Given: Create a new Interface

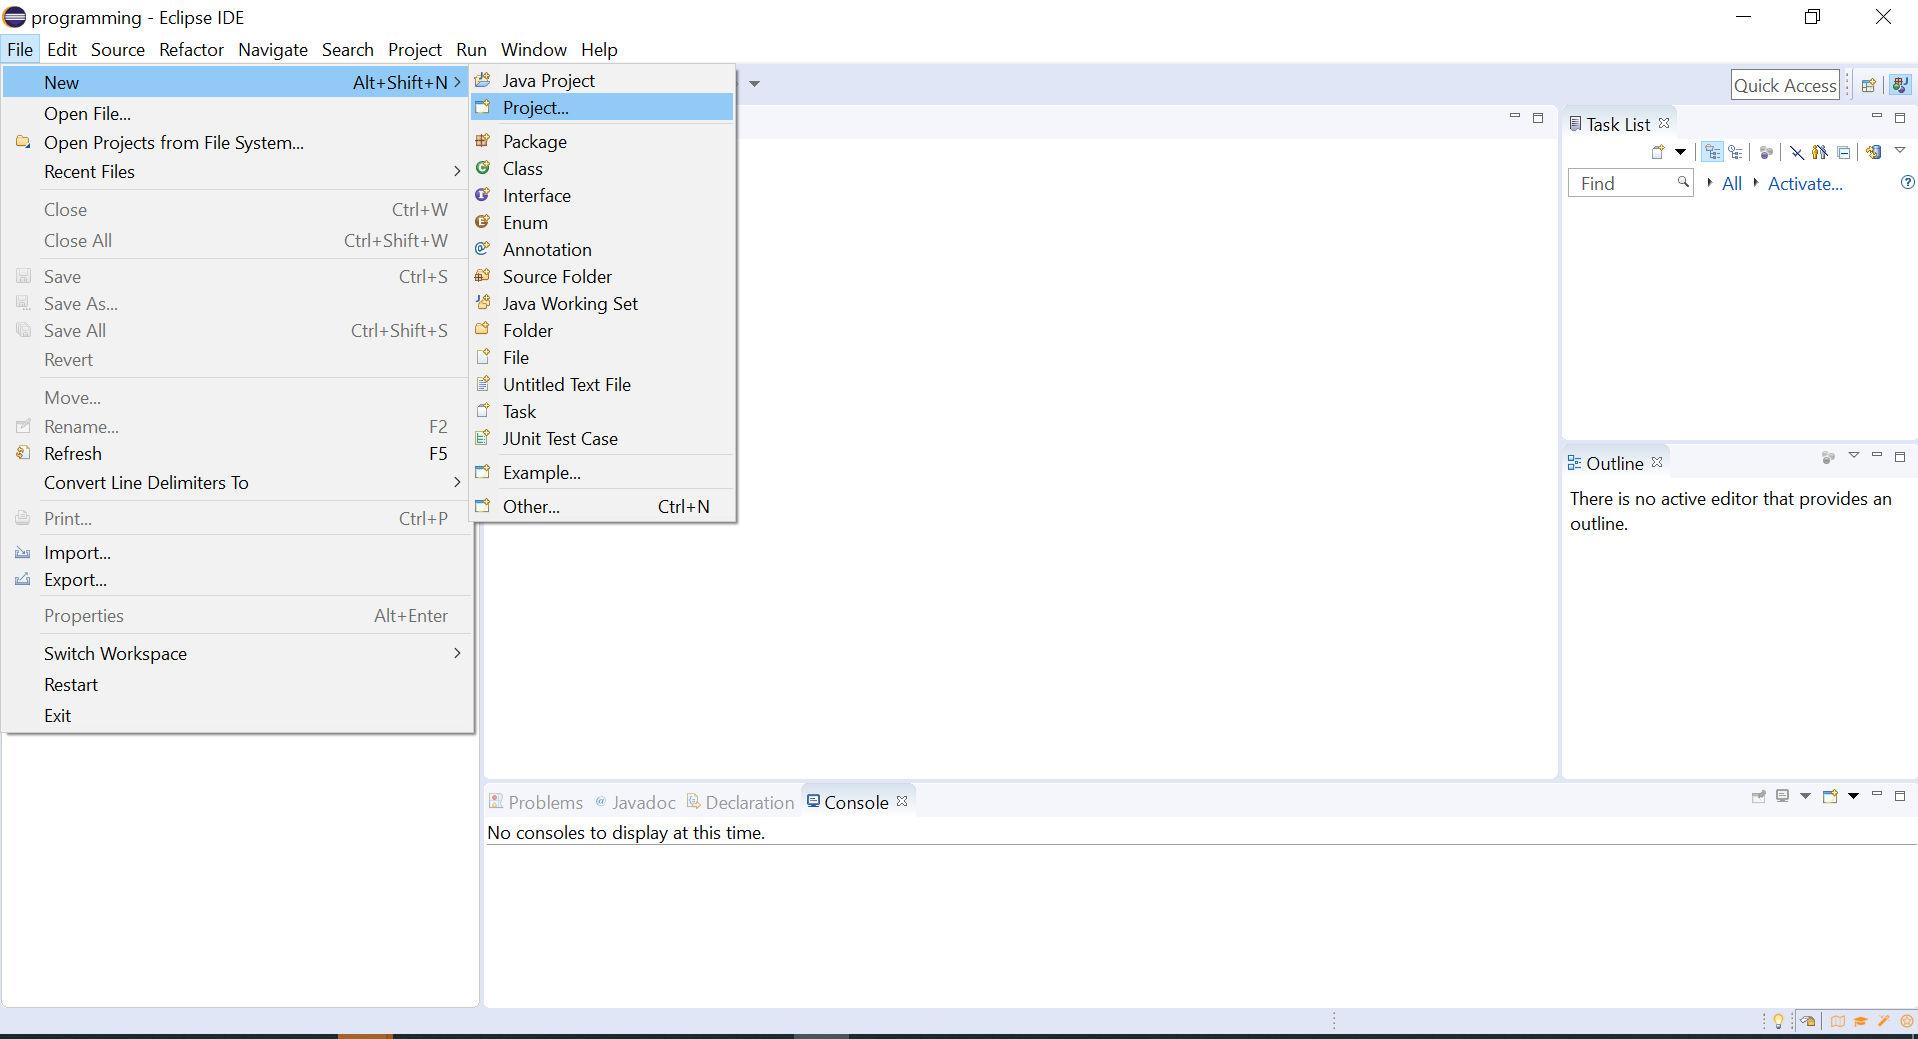Looking at the screenshot, I should coord(603,195).
